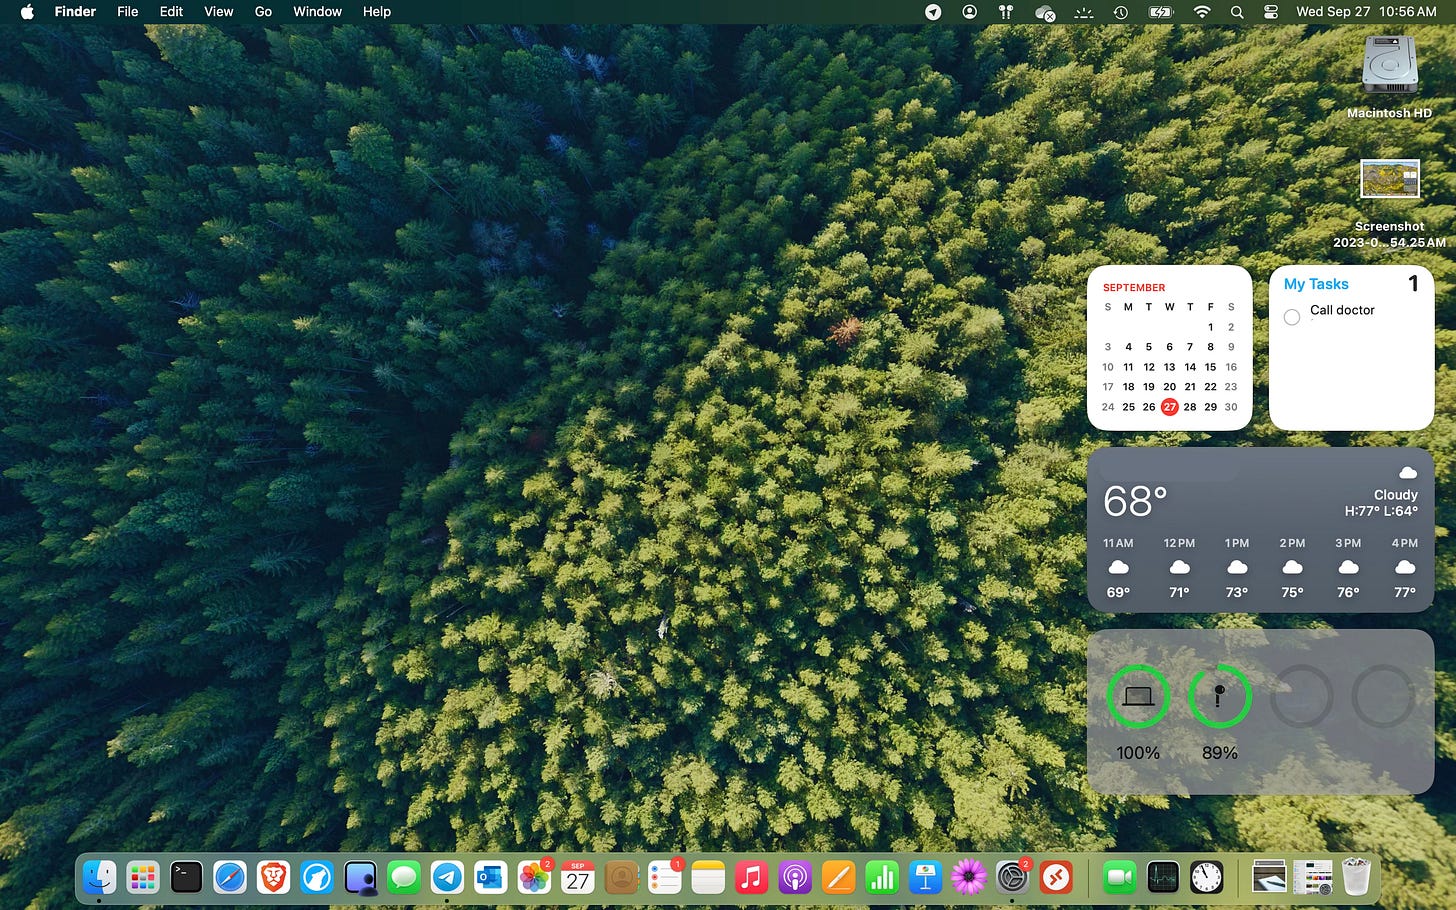This screenshot has width=1456, height=910.
Task: Open System Settings from the Dock
Action: 1013,878
